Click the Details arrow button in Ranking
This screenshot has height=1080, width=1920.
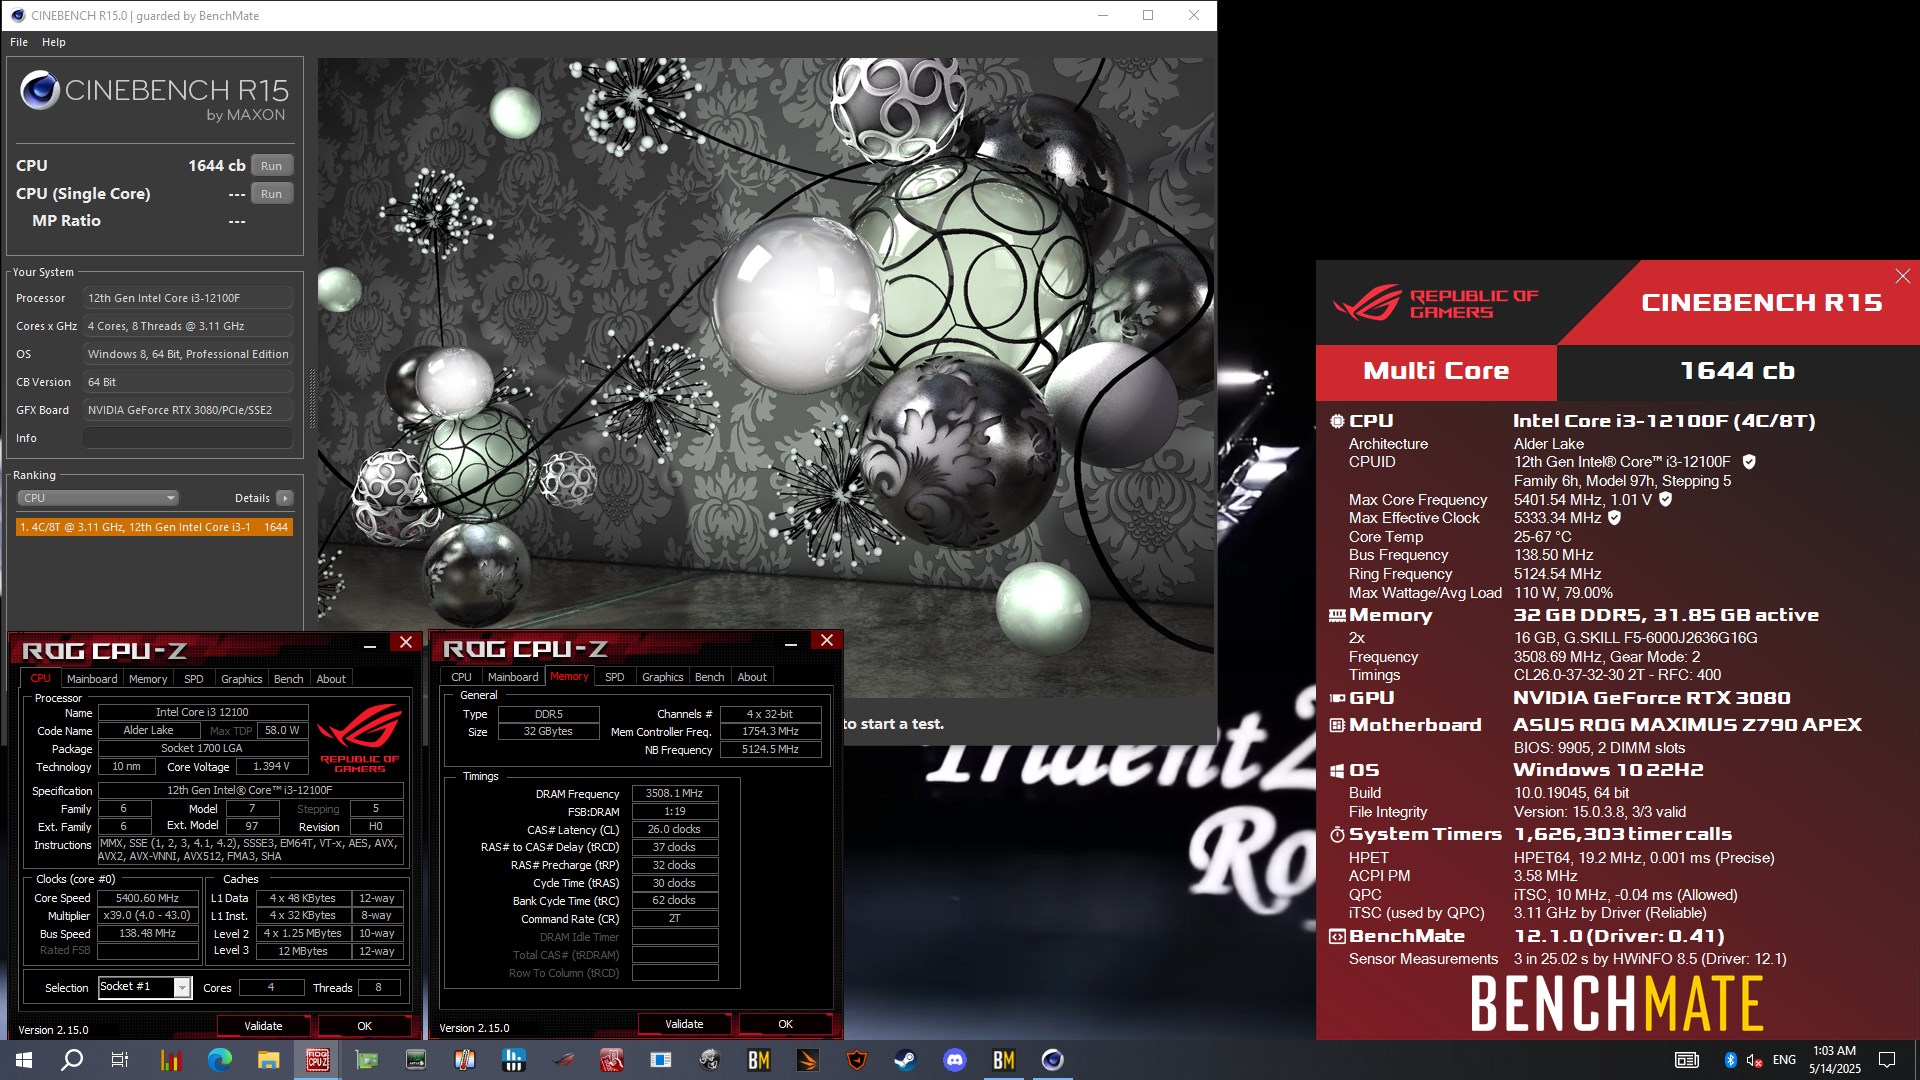tap(285, 498)
